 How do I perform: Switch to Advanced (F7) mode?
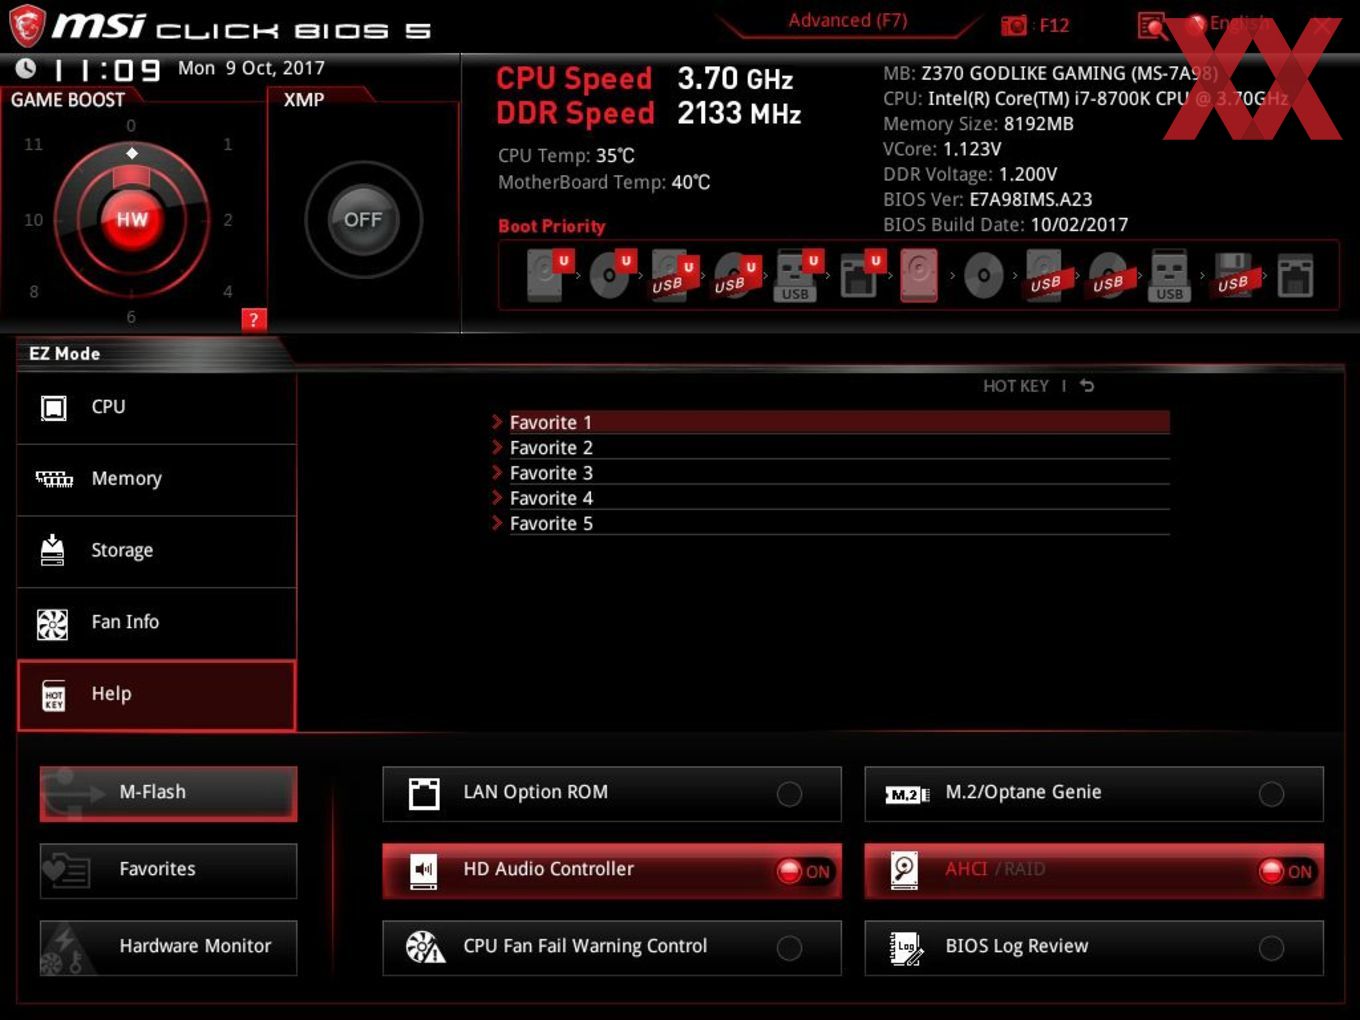tap(847, 20)
